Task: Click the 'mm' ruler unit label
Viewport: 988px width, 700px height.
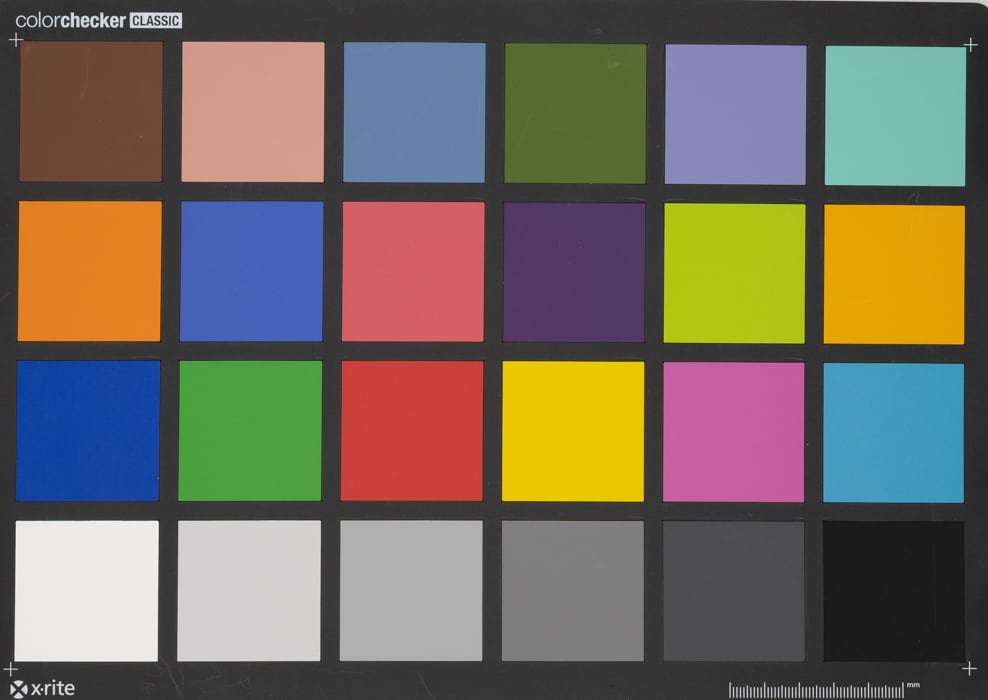Action: [x=913, y=685]
